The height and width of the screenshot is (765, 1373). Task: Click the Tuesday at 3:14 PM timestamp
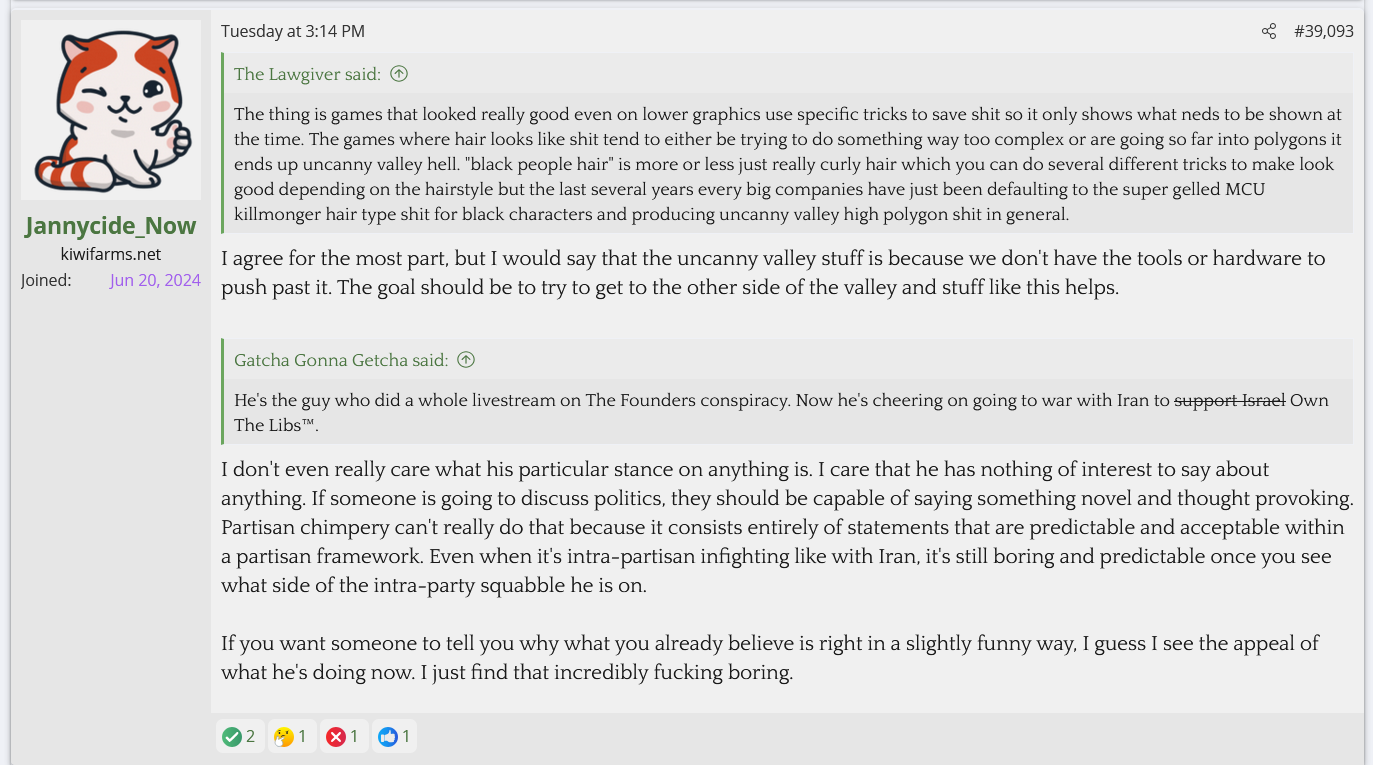tap(293, 31)
